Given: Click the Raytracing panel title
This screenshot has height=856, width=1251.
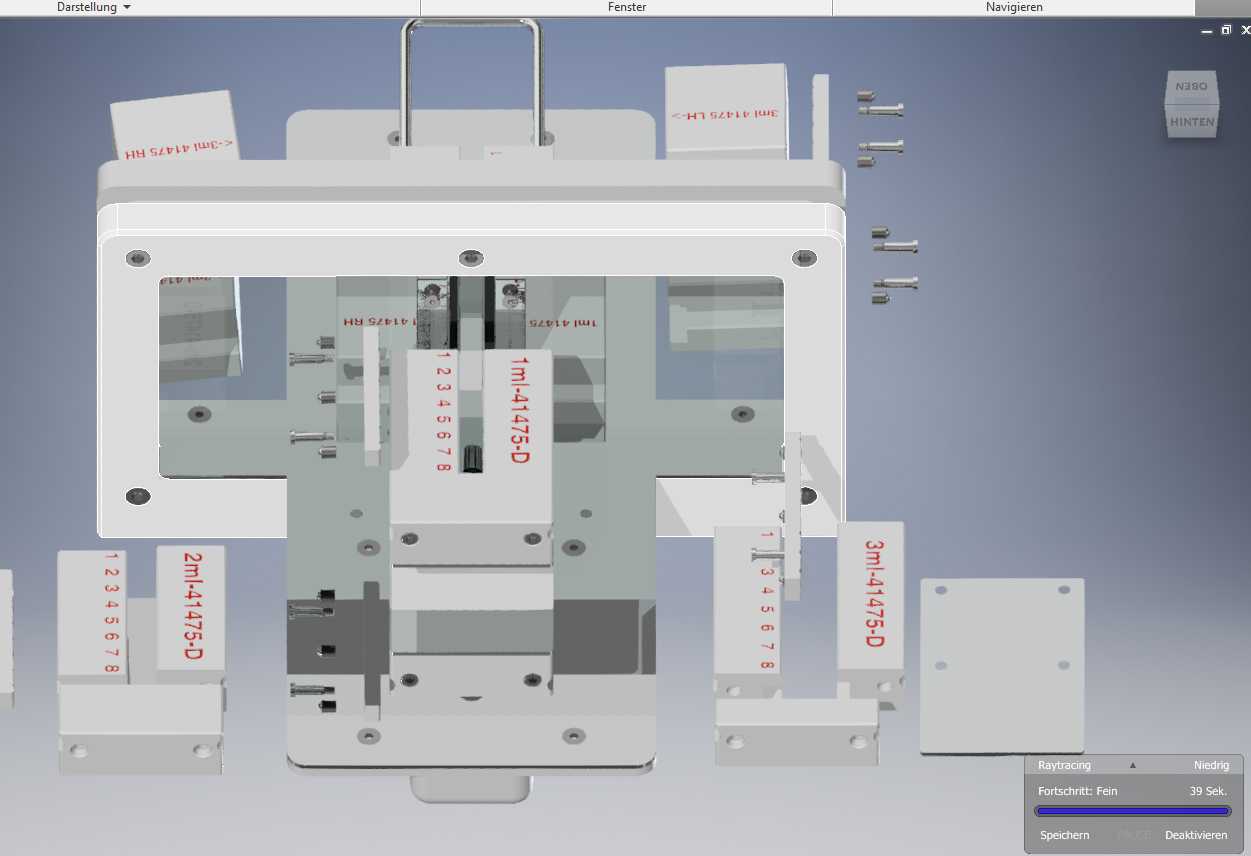Looking at the screenshot, I should [x=1064, y=765].
